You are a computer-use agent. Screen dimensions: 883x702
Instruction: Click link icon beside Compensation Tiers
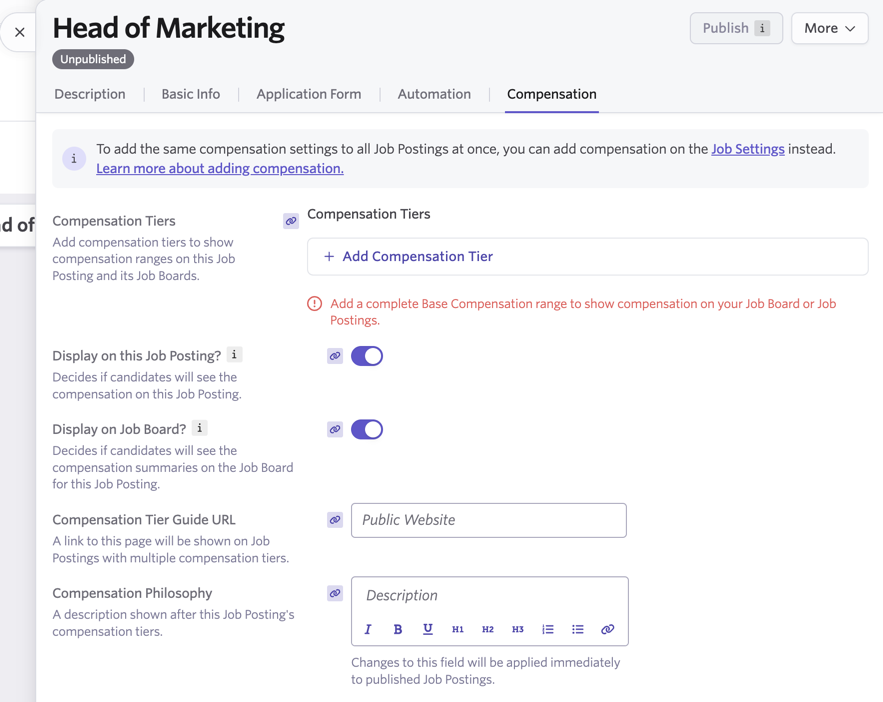[x=291, y=221]
